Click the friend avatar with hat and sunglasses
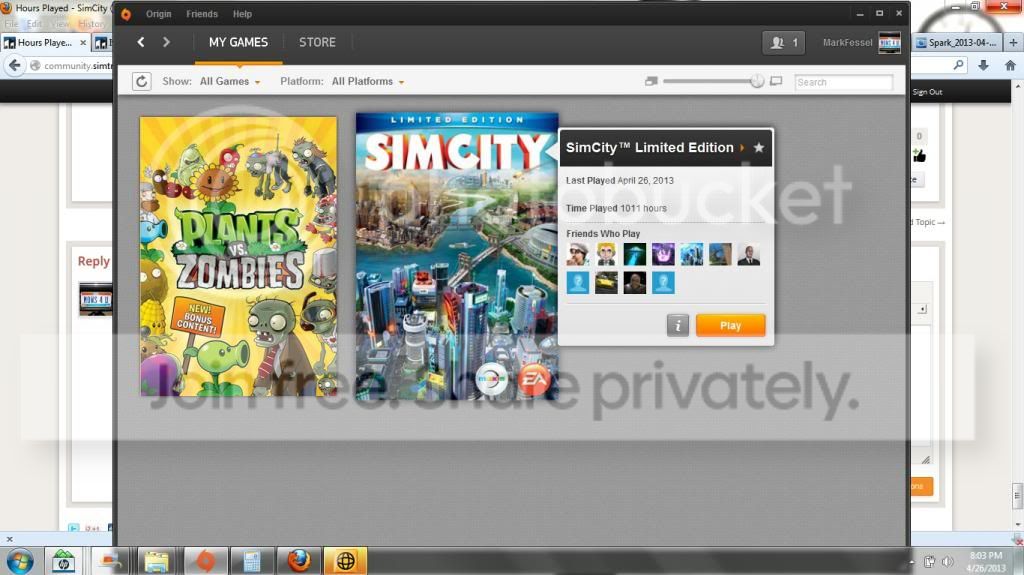 (577, 254)
